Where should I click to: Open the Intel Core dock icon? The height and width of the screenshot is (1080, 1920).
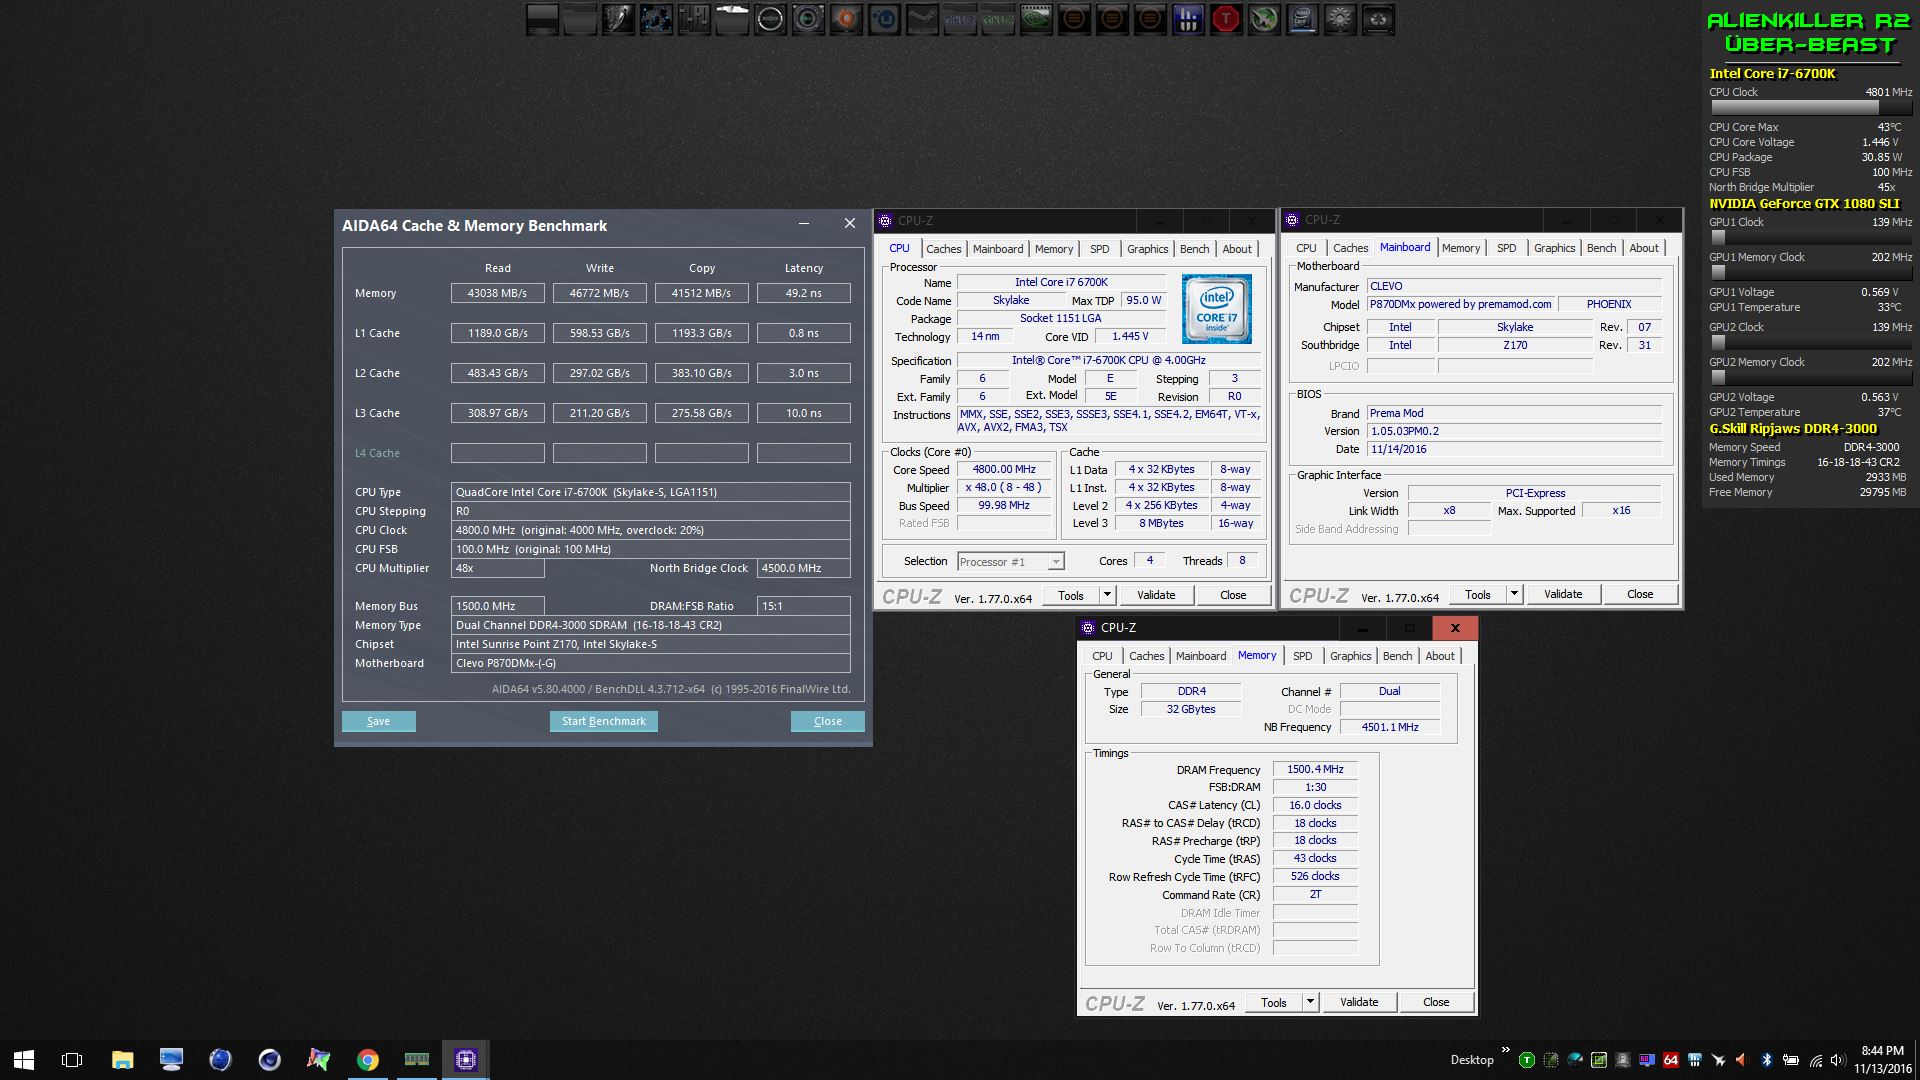[x=1302, y=19]
